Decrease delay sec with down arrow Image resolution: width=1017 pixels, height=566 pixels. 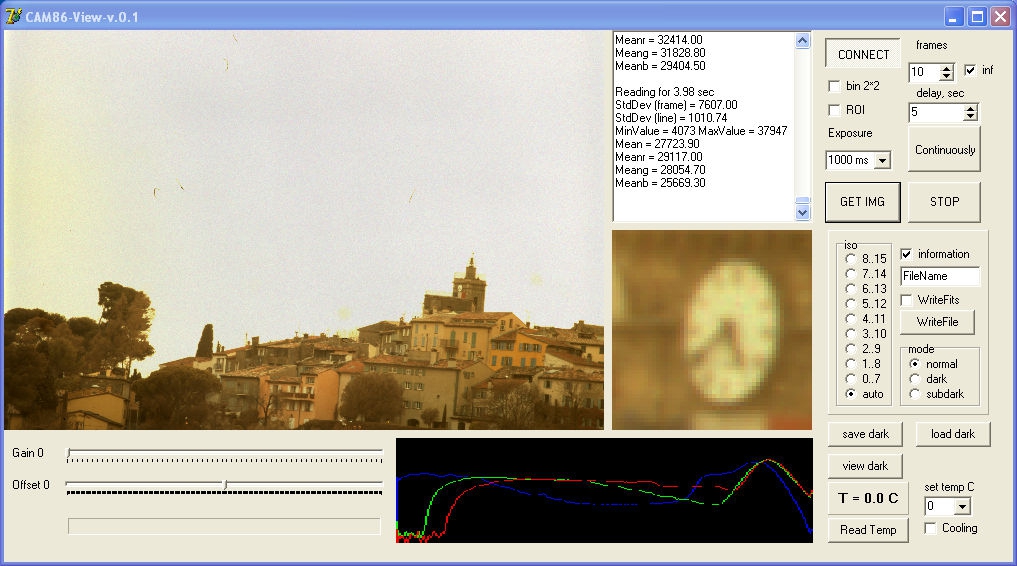tap(970, 116)
